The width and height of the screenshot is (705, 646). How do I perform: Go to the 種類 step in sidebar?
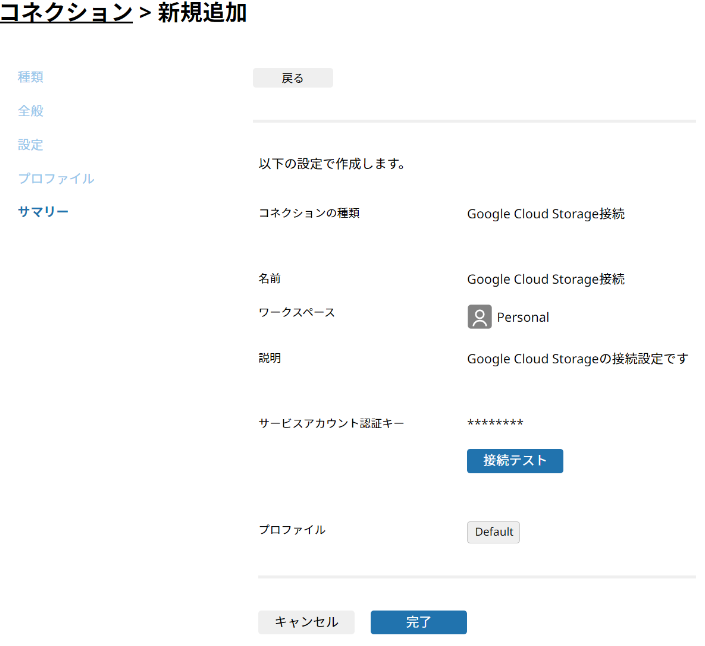[x=31, y=77]
